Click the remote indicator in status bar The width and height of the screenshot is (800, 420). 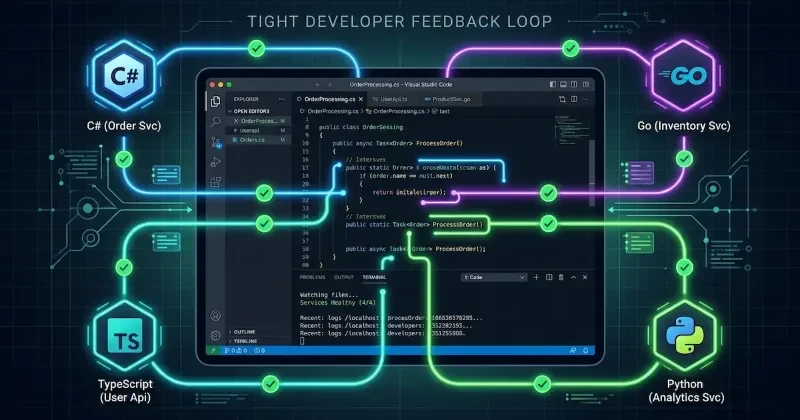point(213,351)
